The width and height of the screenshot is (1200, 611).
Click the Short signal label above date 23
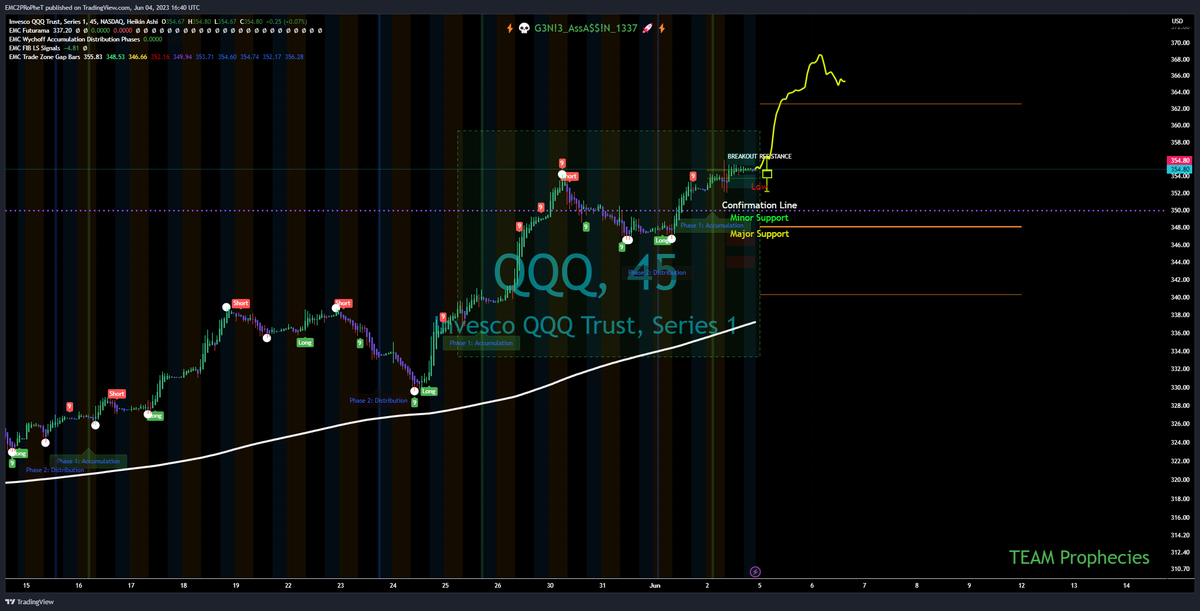(x=343, y=303)
